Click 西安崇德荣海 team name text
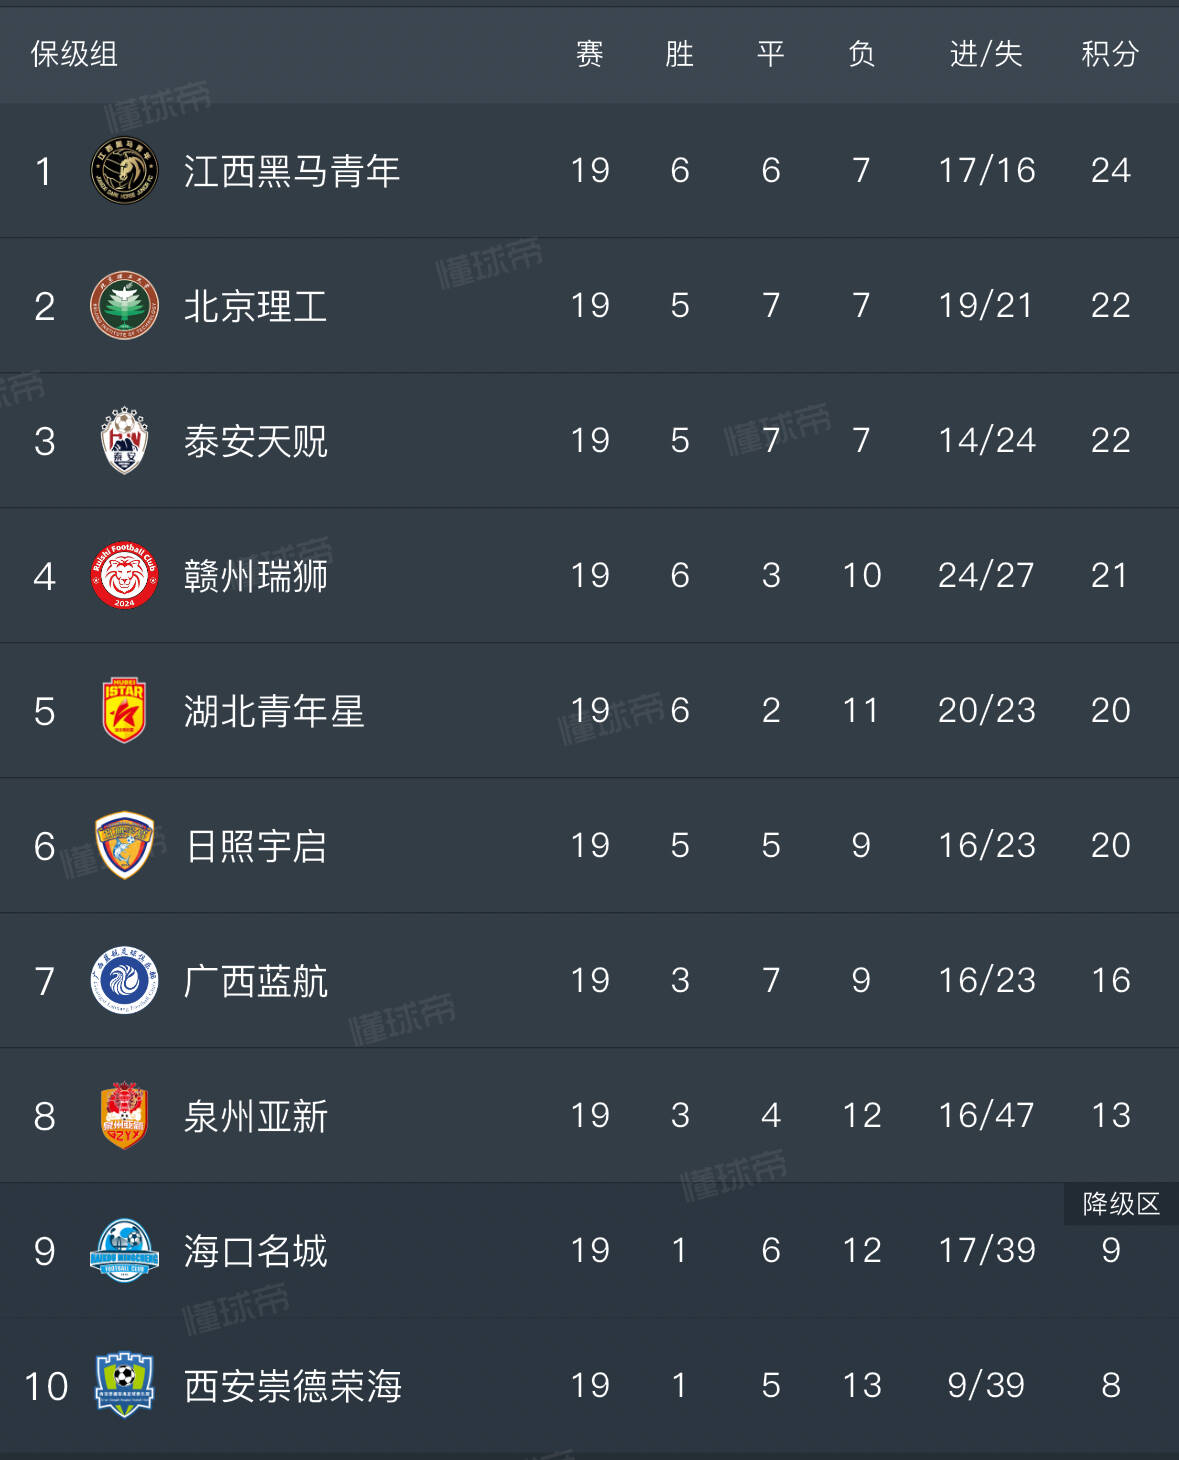This screenshot has width=1179, height=1460. (293, 1386)
